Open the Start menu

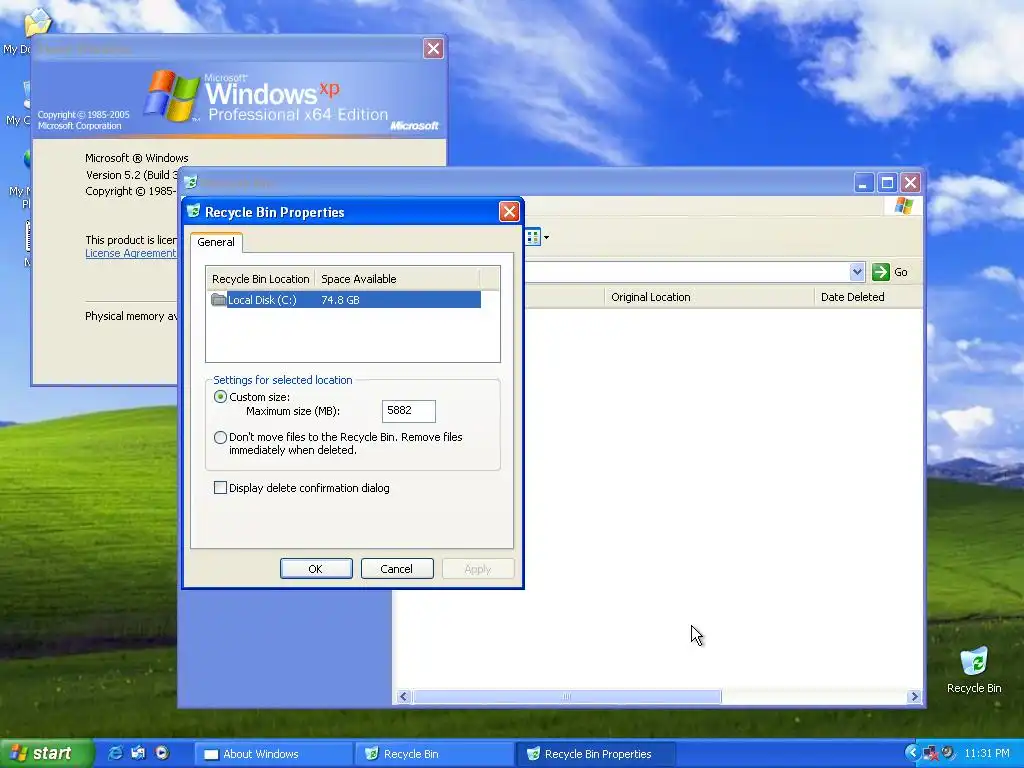[46, 754]
